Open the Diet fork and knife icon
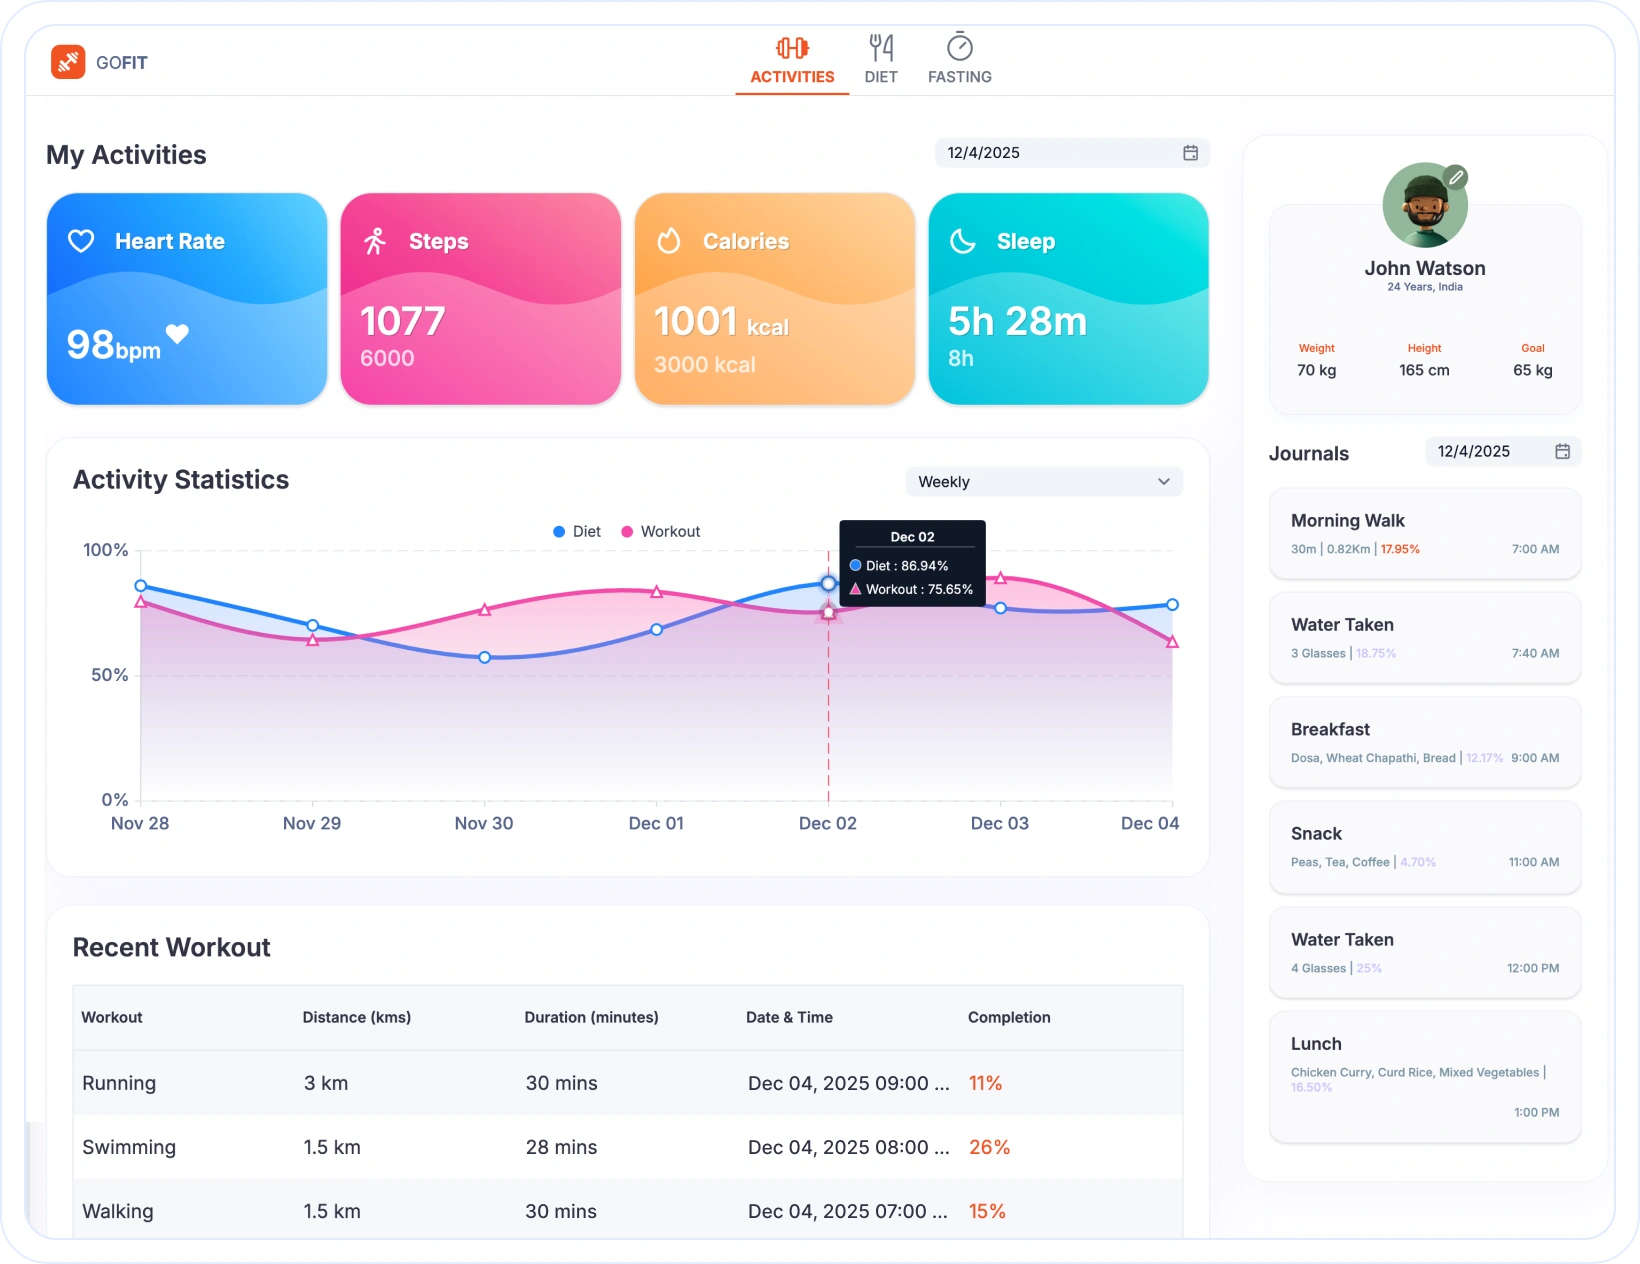This screenshot has height=1264, width=1640. 881,47
